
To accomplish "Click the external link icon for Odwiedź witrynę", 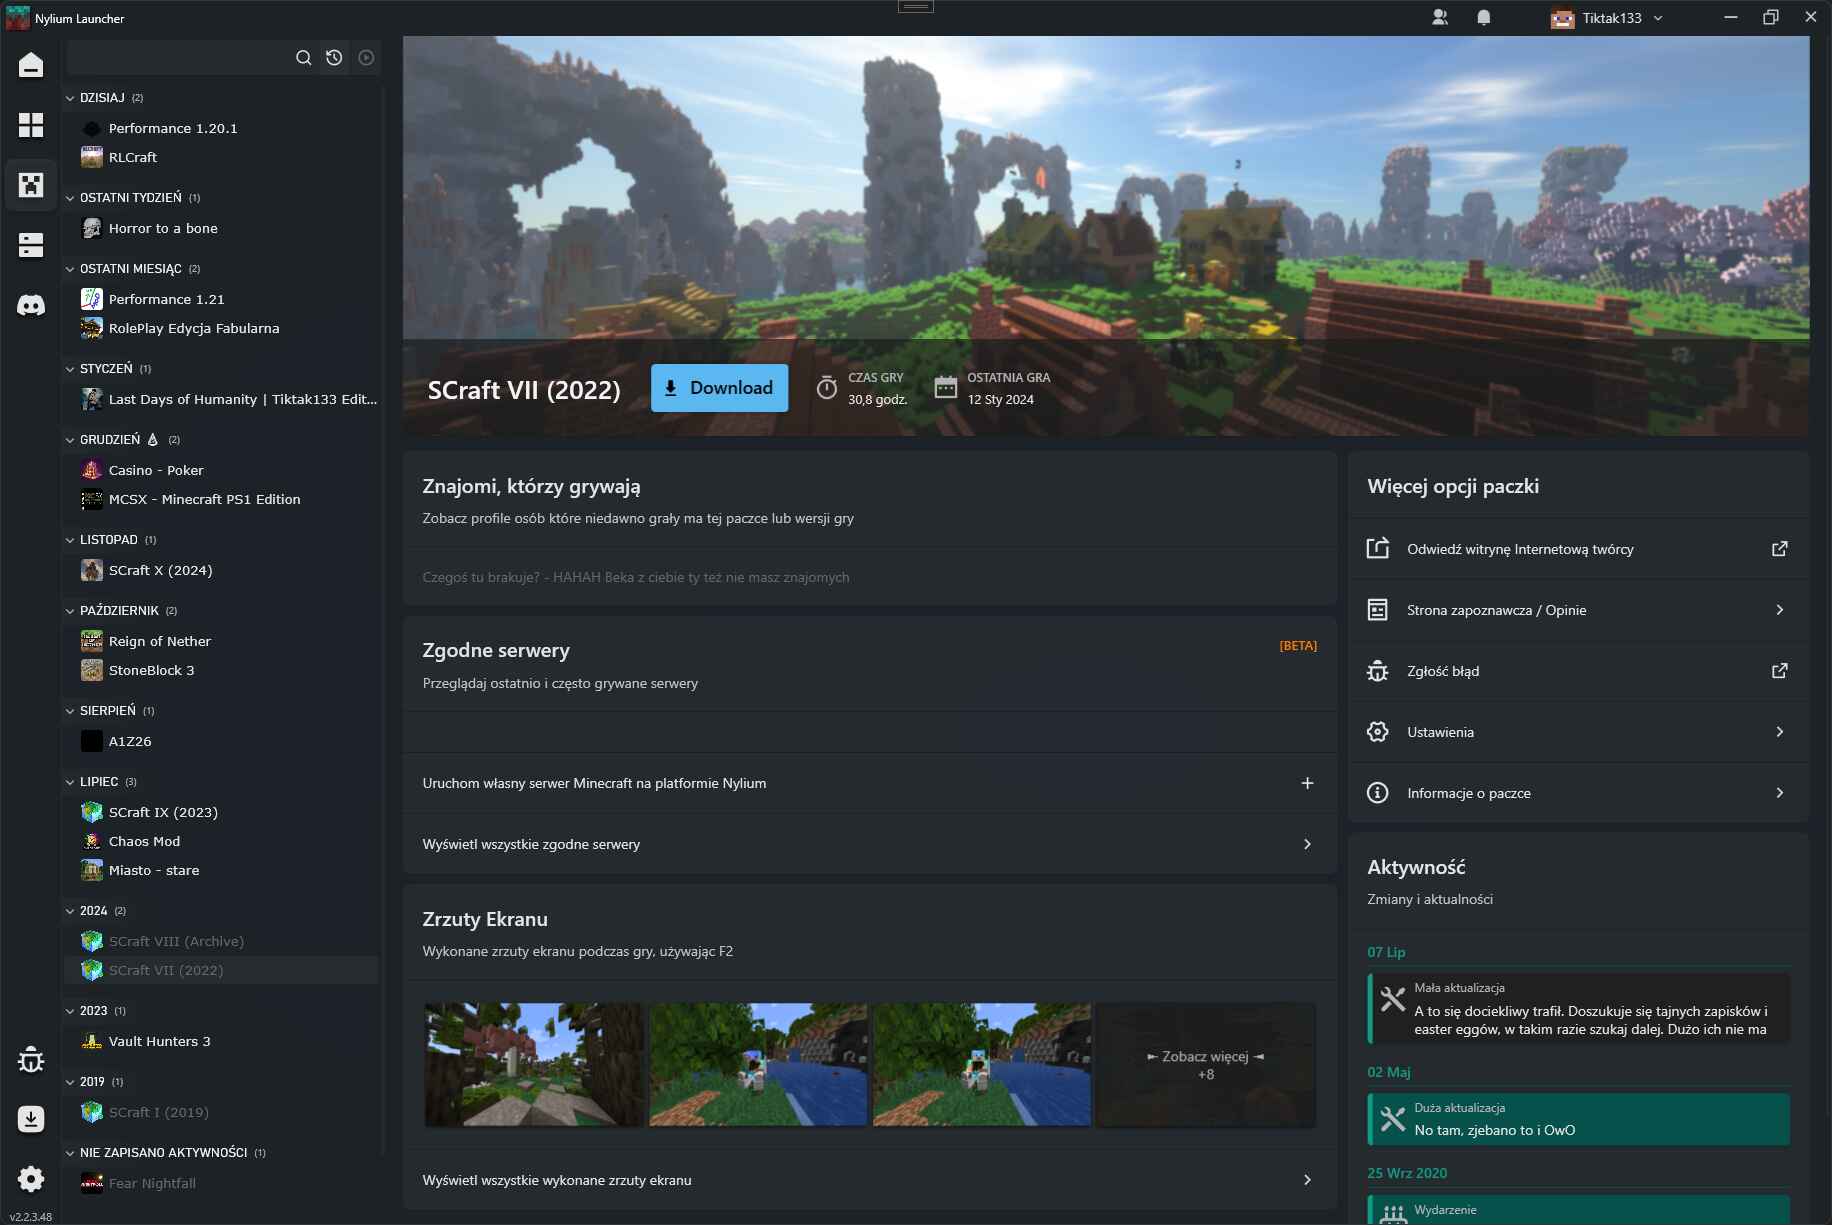I will [1780, 549].
